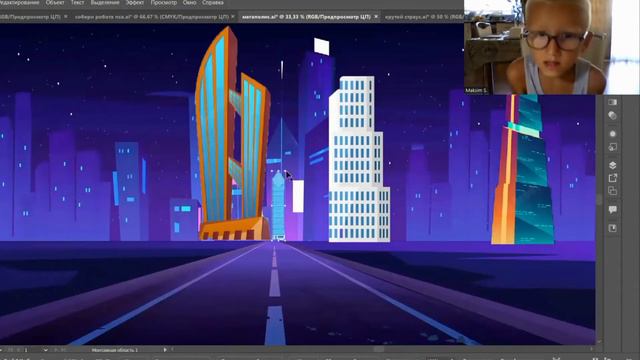640x360 pixels.
Task: Click the Монтажная область 1 status text
Action: pyautogui.click(x=115, y=350)
